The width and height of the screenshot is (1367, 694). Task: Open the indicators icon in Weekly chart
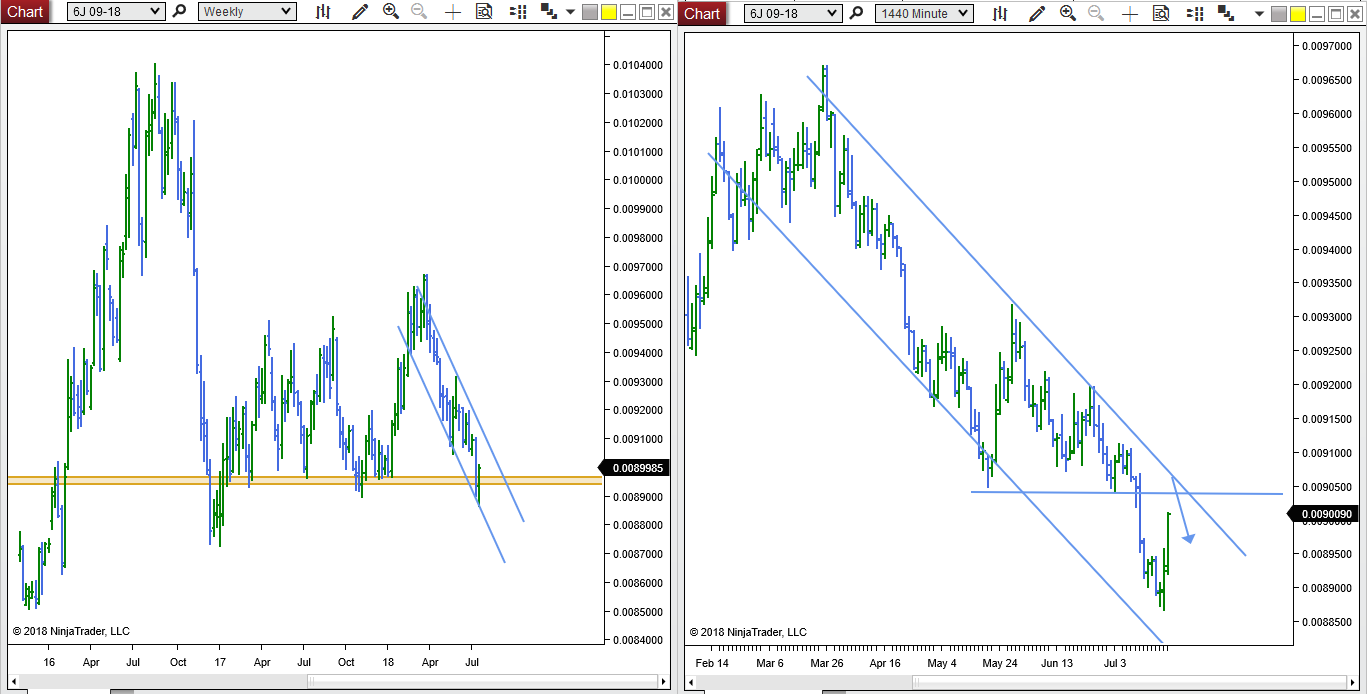pyautogui.click(x=517, y=12)
